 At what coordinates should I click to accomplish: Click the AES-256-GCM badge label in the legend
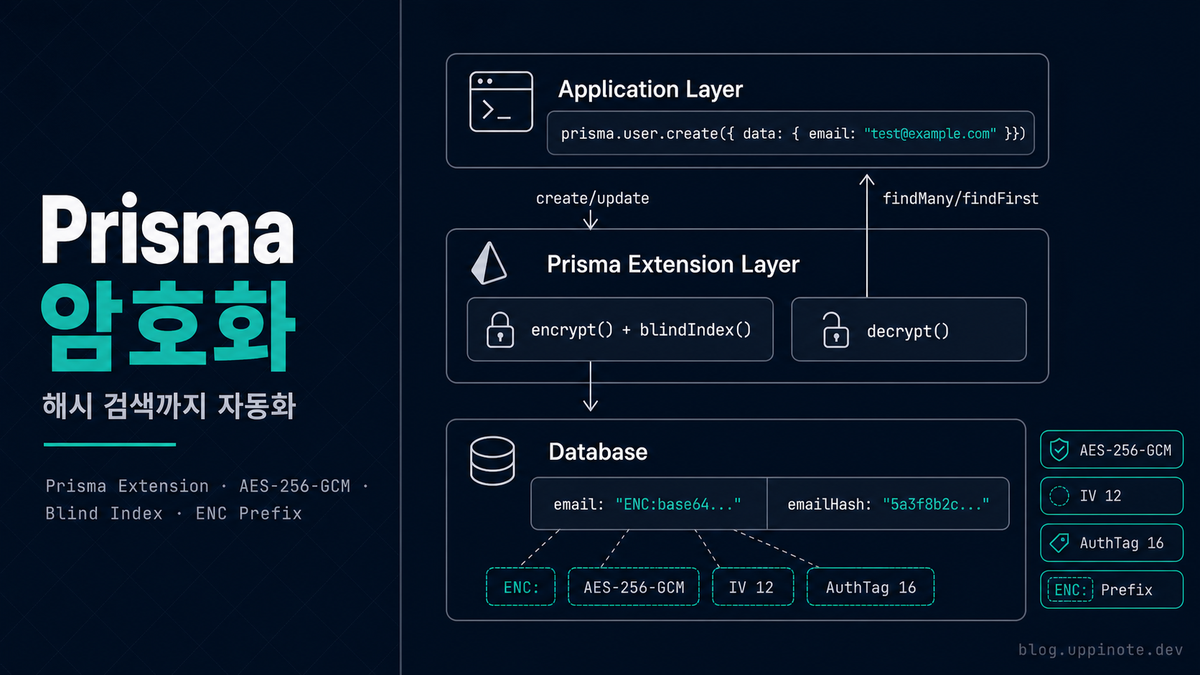click(1125, 450)
